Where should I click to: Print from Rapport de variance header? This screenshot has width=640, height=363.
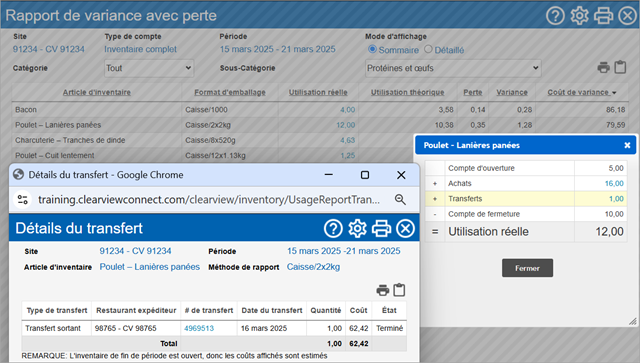pyautogui.click(x=603, y=16)
